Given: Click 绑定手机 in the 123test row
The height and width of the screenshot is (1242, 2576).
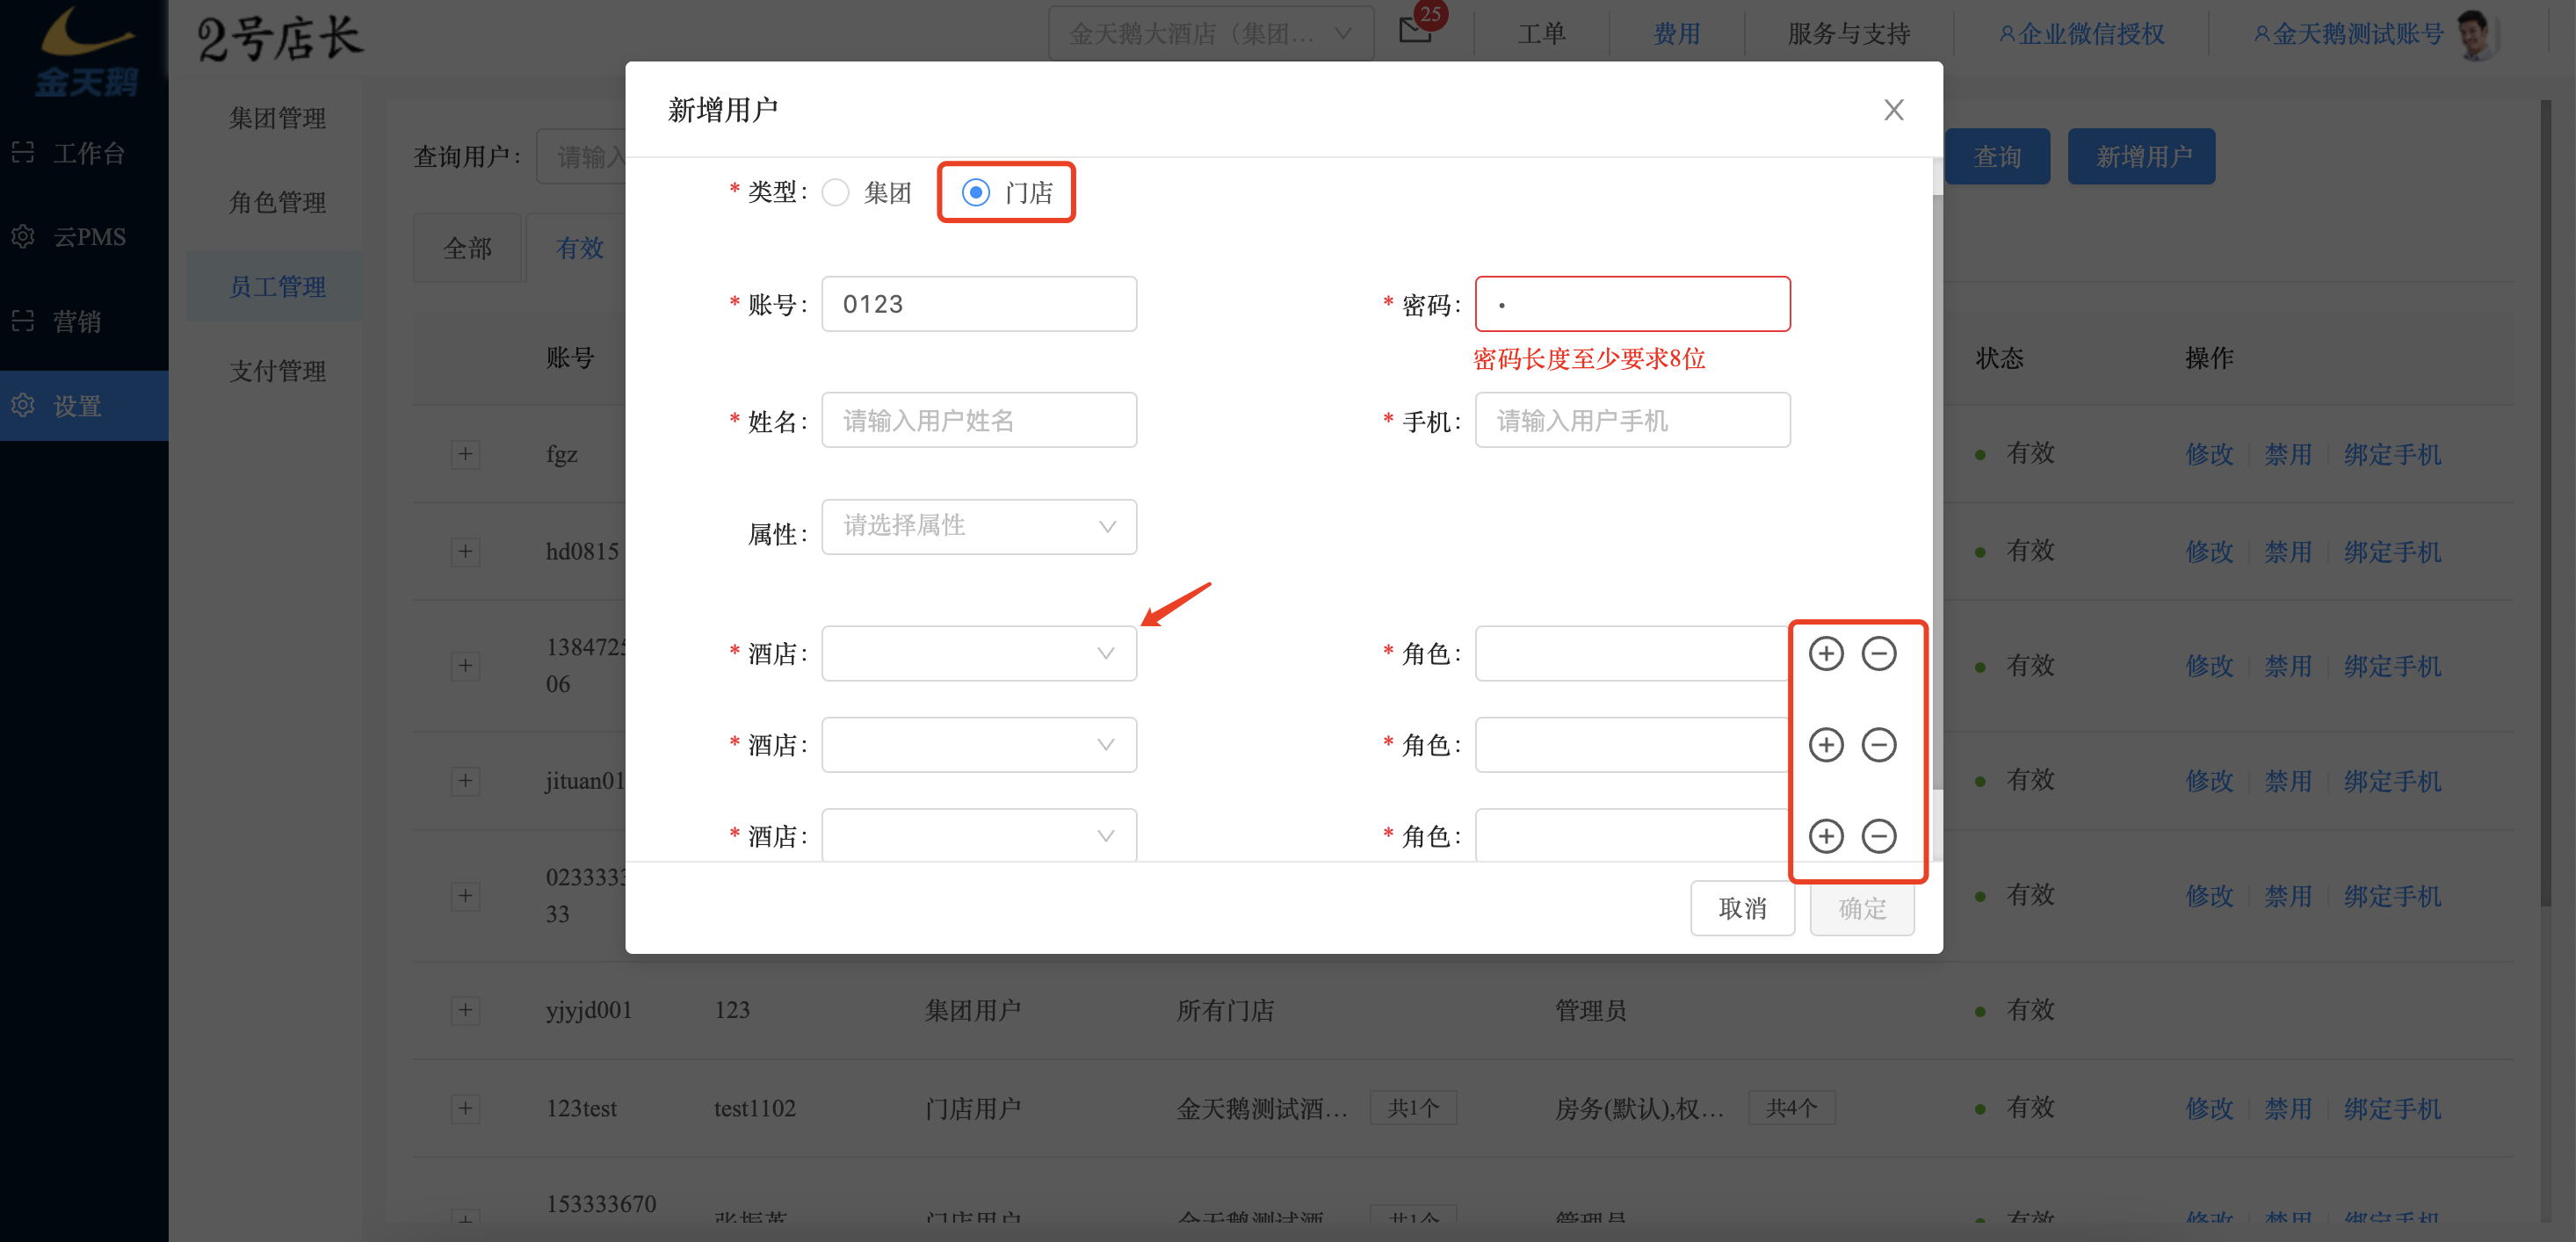Looking at the screenshot, I should tap(2392, 1108).
